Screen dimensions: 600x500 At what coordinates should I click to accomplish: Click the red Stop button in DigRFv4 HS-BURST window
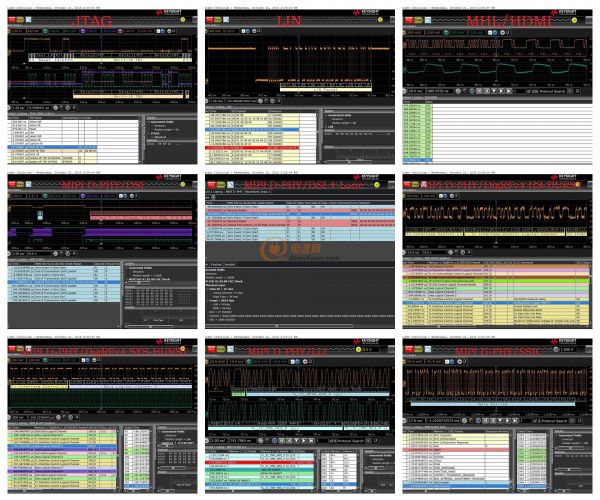pos(409,184)
